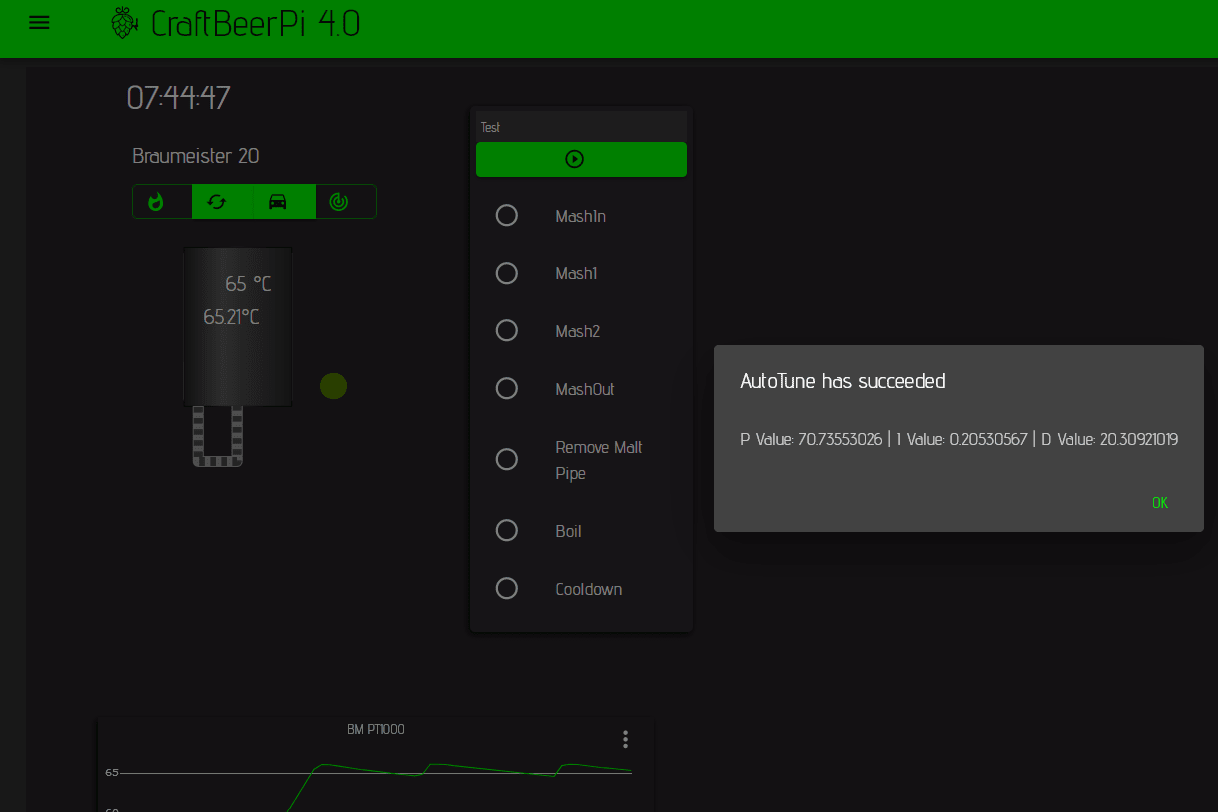Screen dimensions: 1218x812
Task: Click the MashIn step label
Action: click(x=581, y=216)
